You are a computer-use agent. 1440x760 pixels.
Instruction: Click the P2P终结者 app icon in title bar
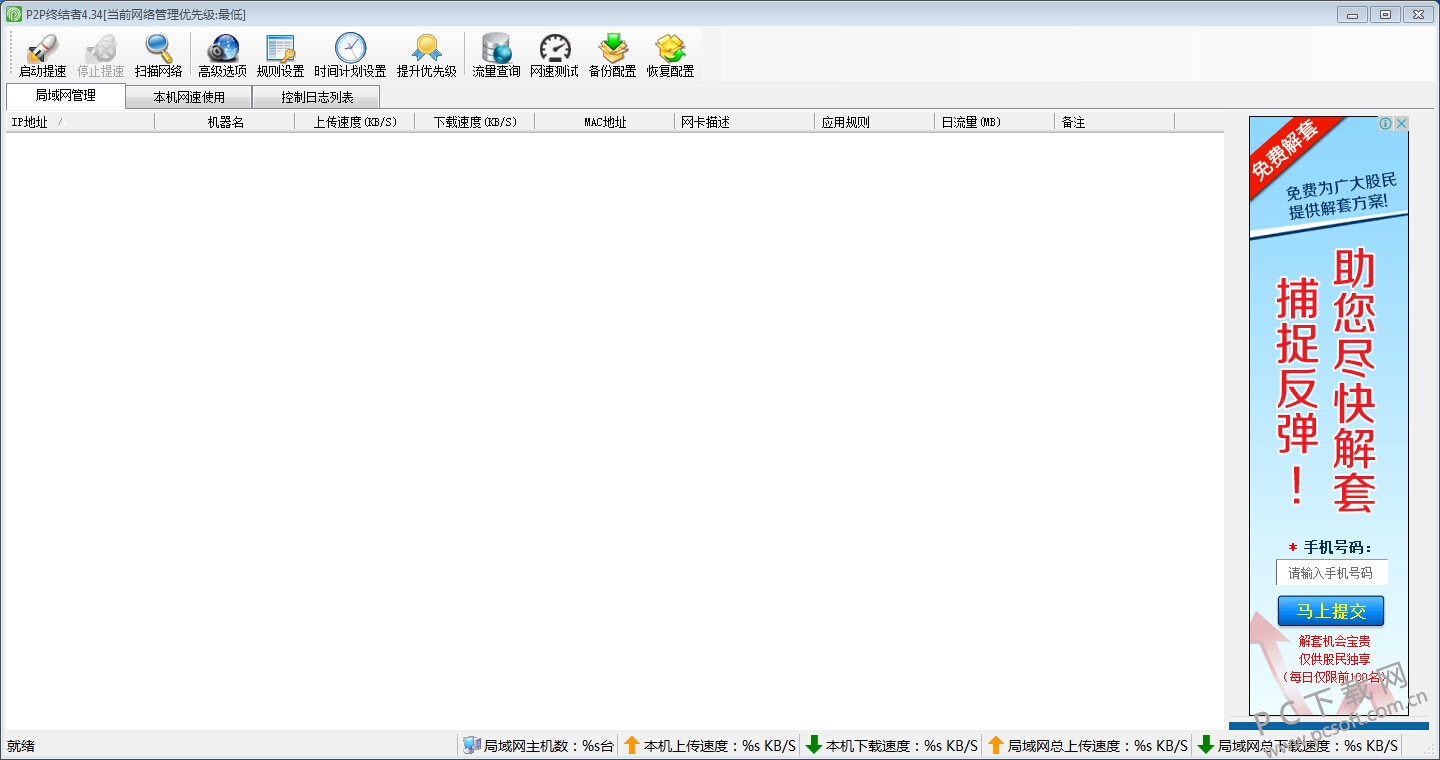[x=14, y=14]
